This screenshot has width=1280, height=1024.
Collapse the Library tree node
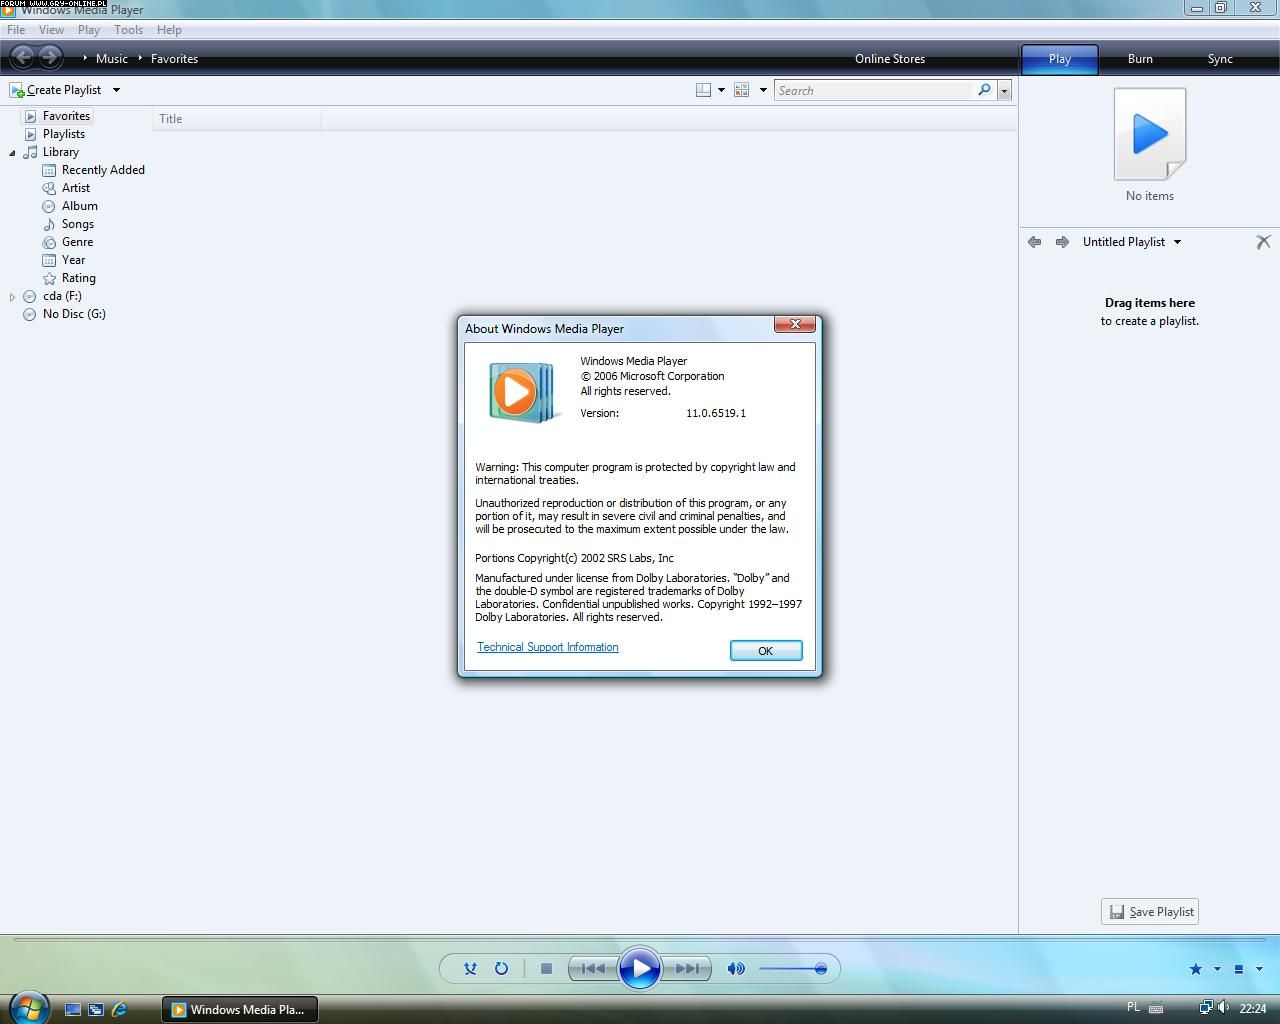pyautogui.click(x=12, y=153)
